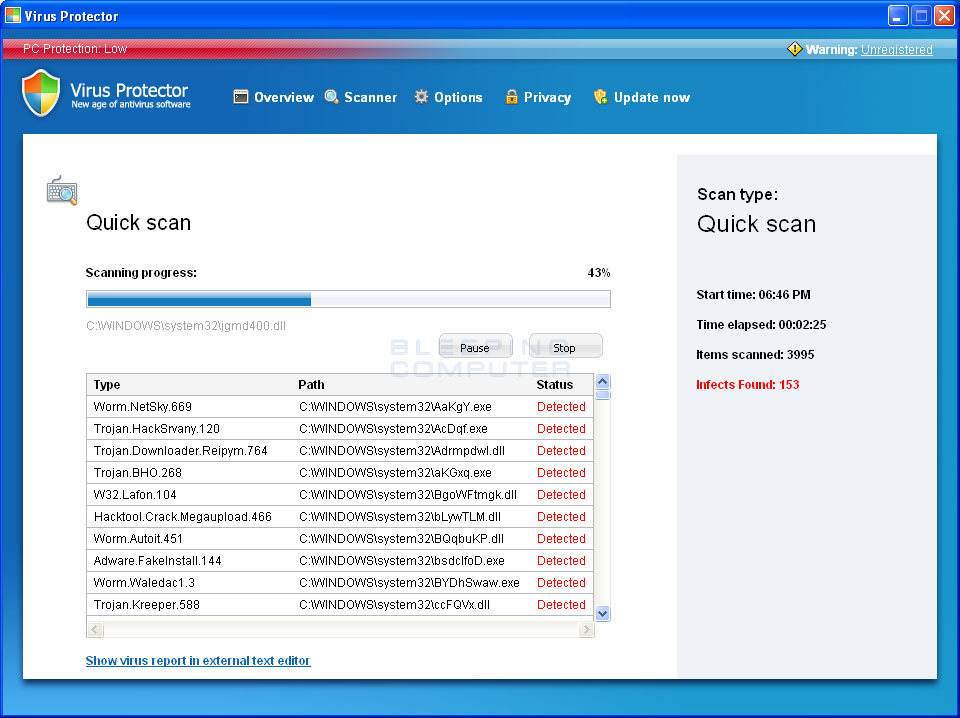The width and height of the screenshot is (960, 718).
Task: Show virus report in external text editor
Action: [198, 660]
